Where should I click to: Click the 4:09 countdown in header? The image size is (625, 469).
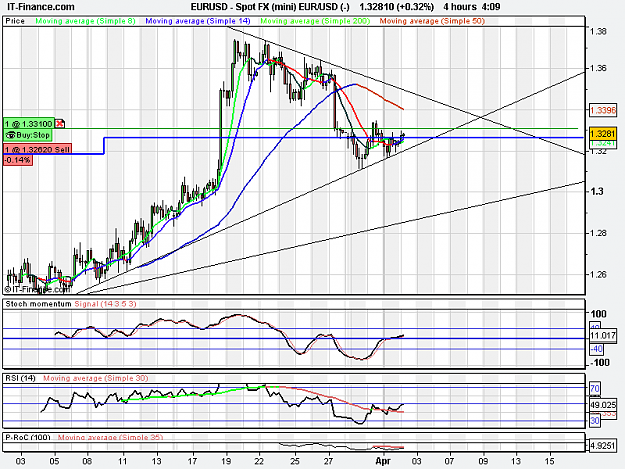491,7
